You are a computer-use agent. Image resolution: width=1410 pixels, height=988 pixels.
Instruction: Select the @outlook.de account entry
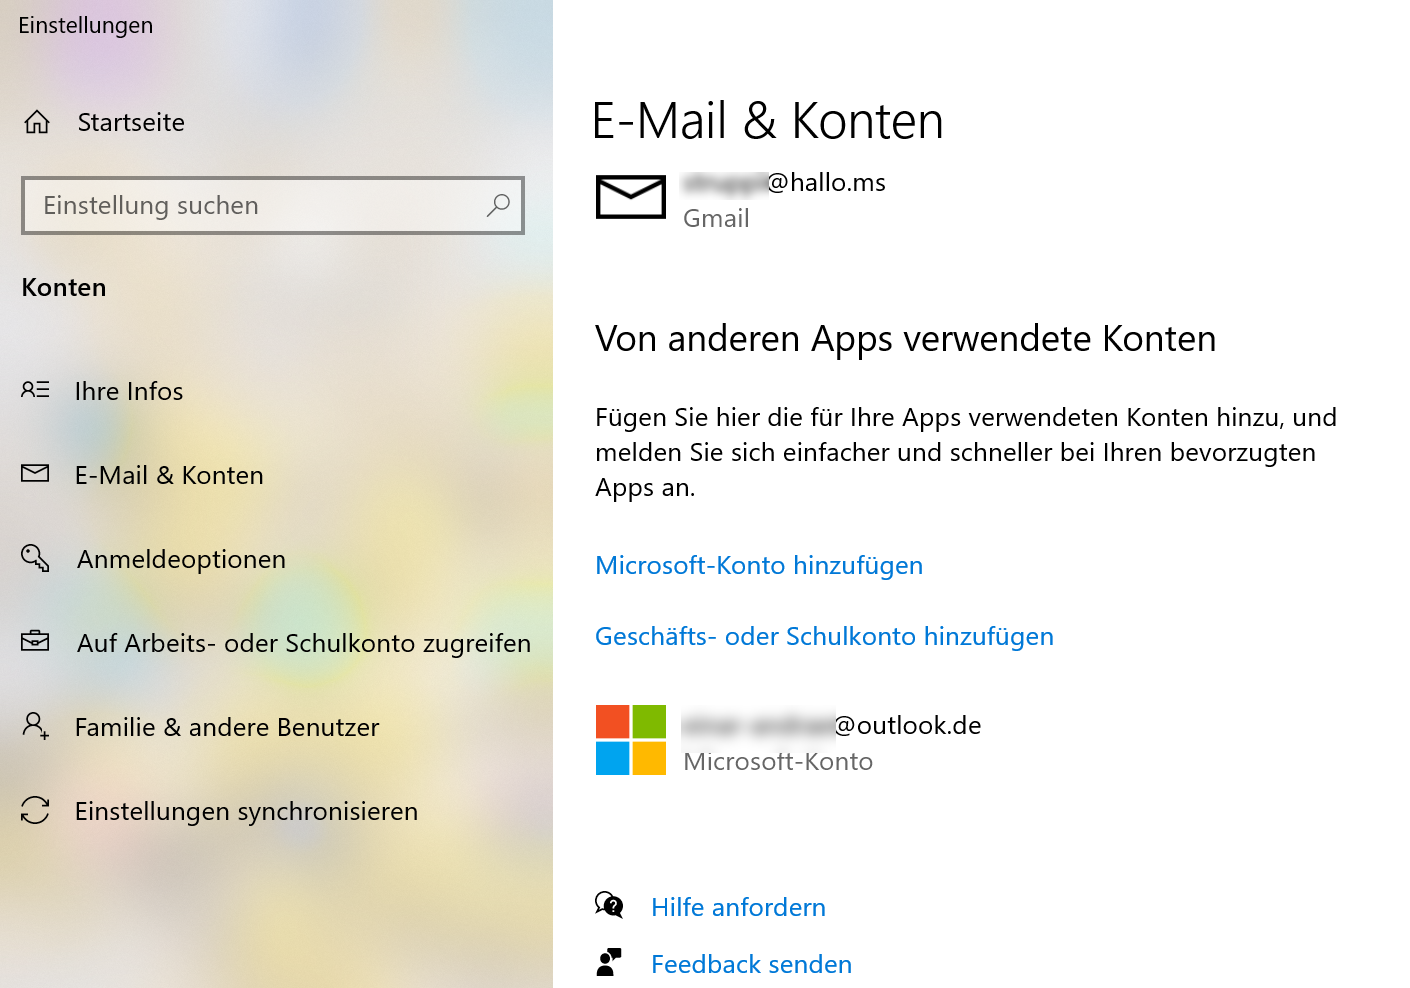pyautogui.click(x=788, y=741)
